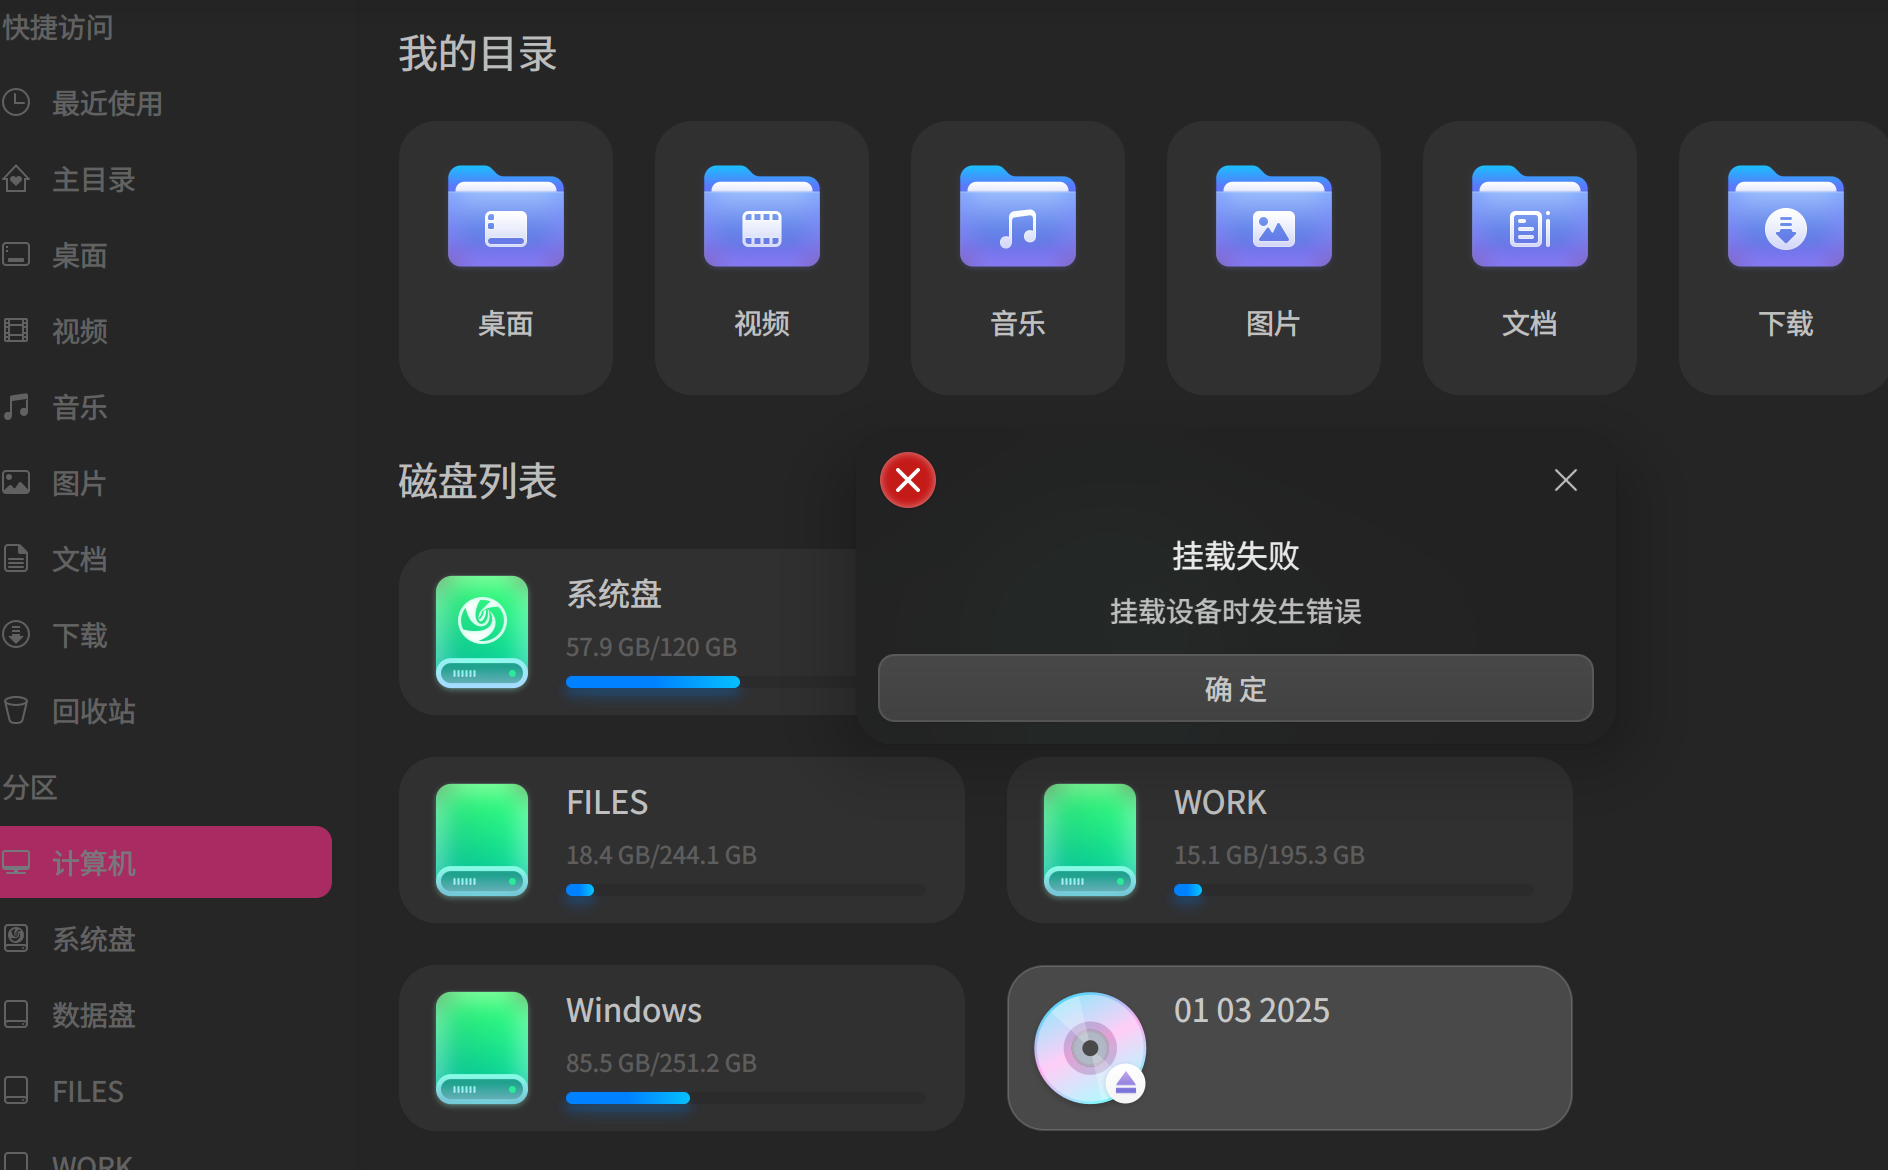Select sidebar 音乐 entry
This screenshot has width=1888, height=1170.
pyautogui.click(x=165, y=407)
